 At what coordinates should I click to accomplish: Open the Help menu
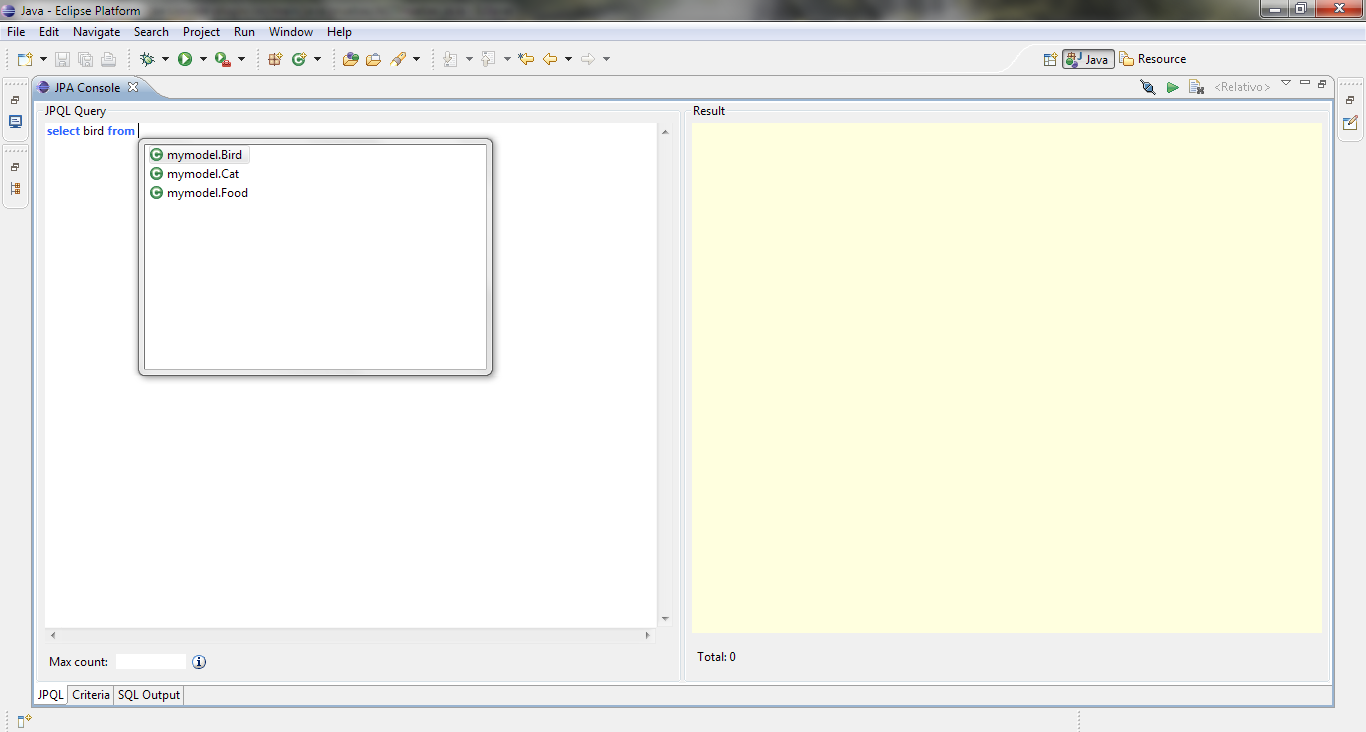pos(339,32)
